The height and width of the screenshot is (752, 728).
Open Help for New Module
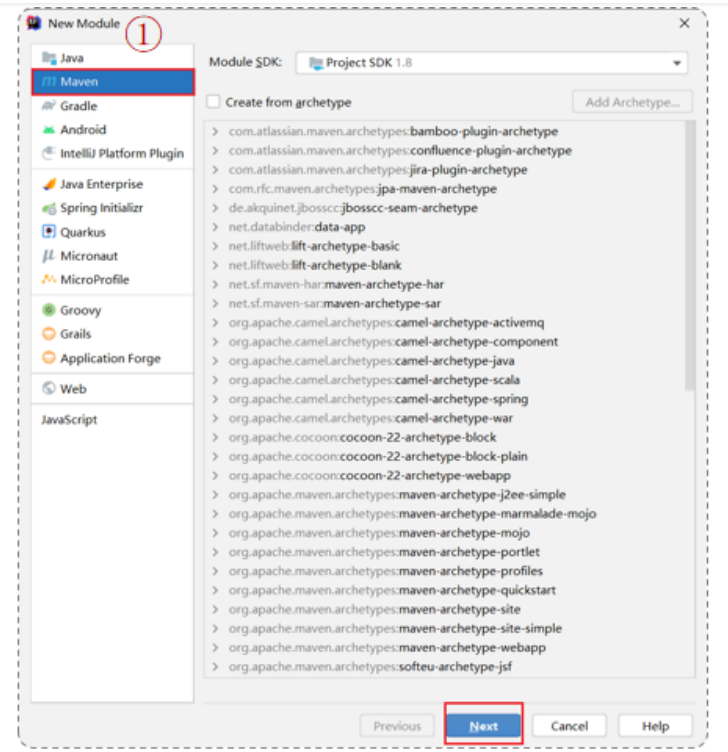pyautogui.click(x=655, y=726)
